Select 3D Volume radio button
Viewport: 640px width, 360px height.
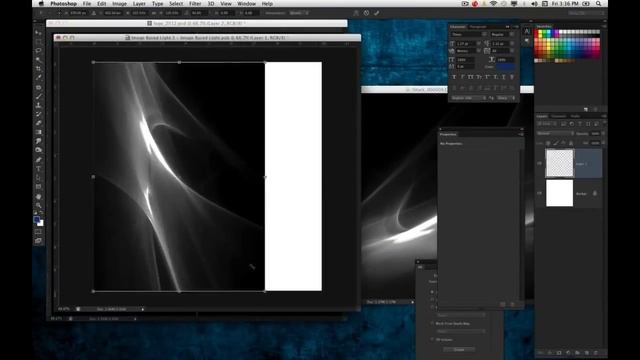click(432, 339)
